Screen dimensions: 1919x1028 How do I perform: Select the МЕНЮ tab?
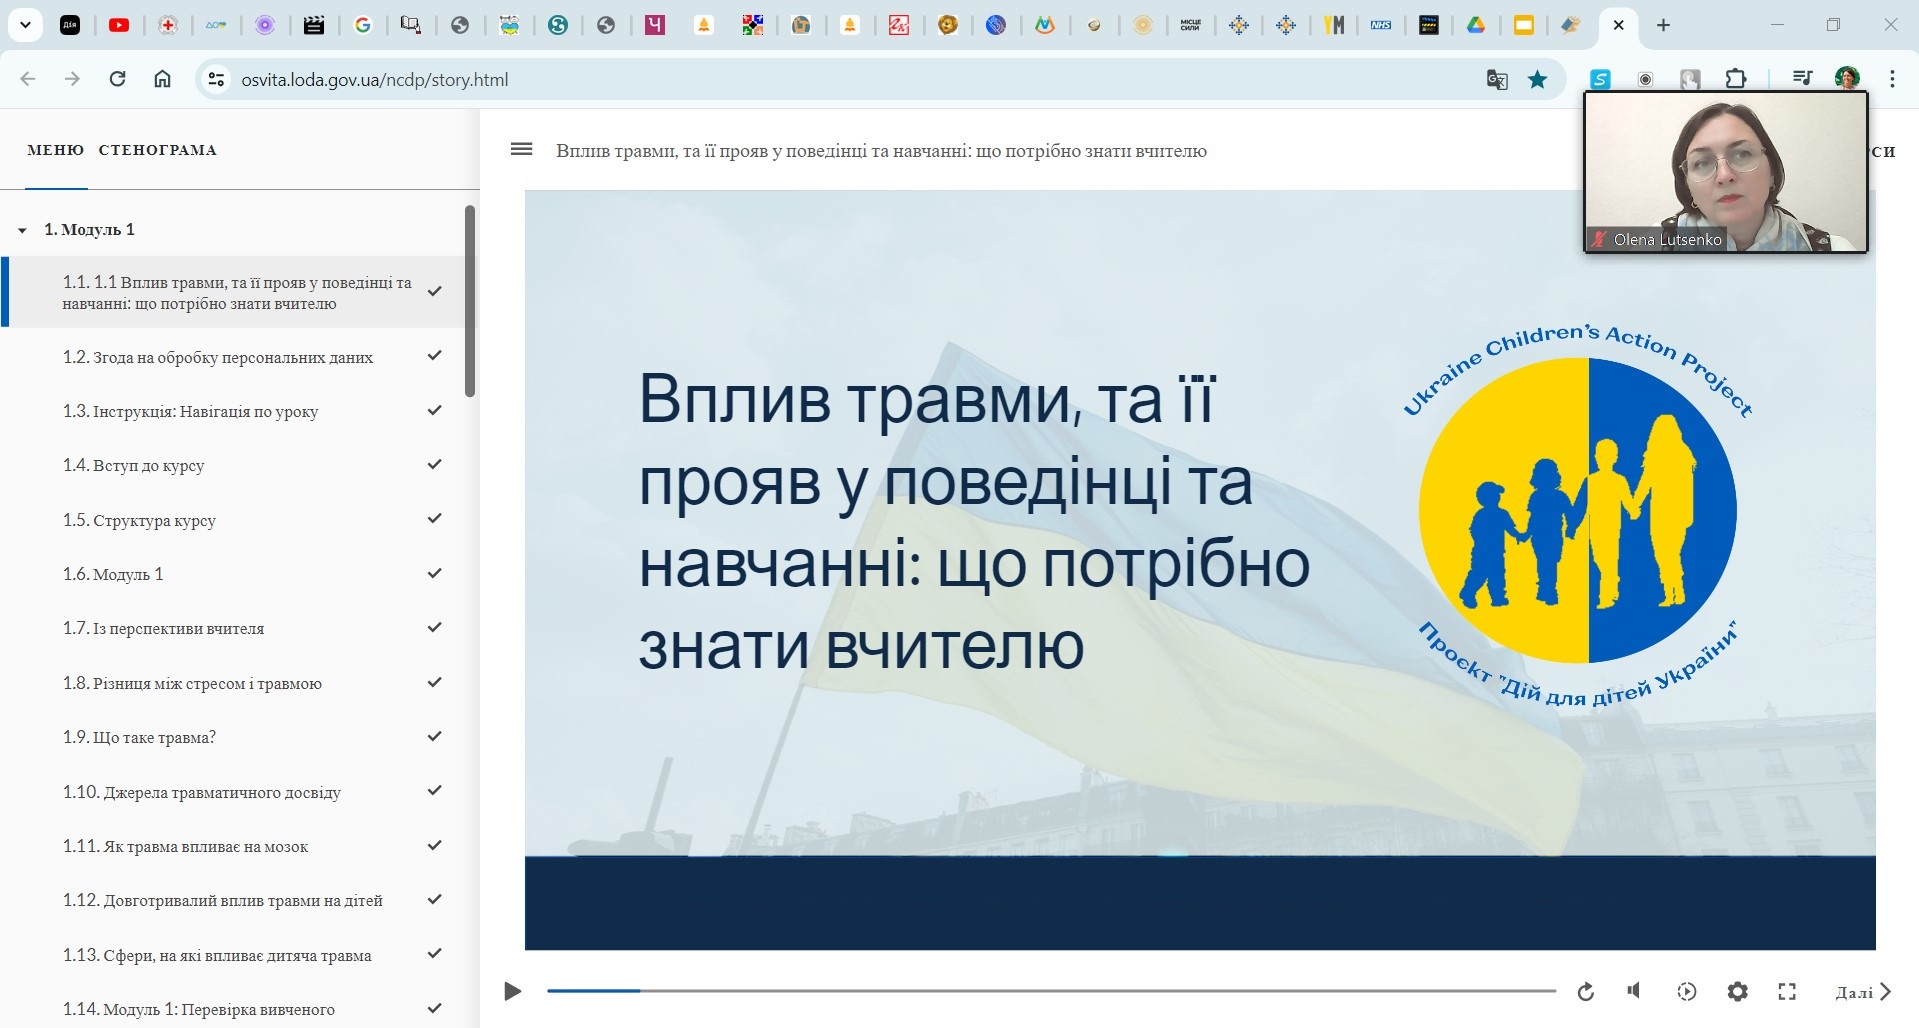(55, 150)
